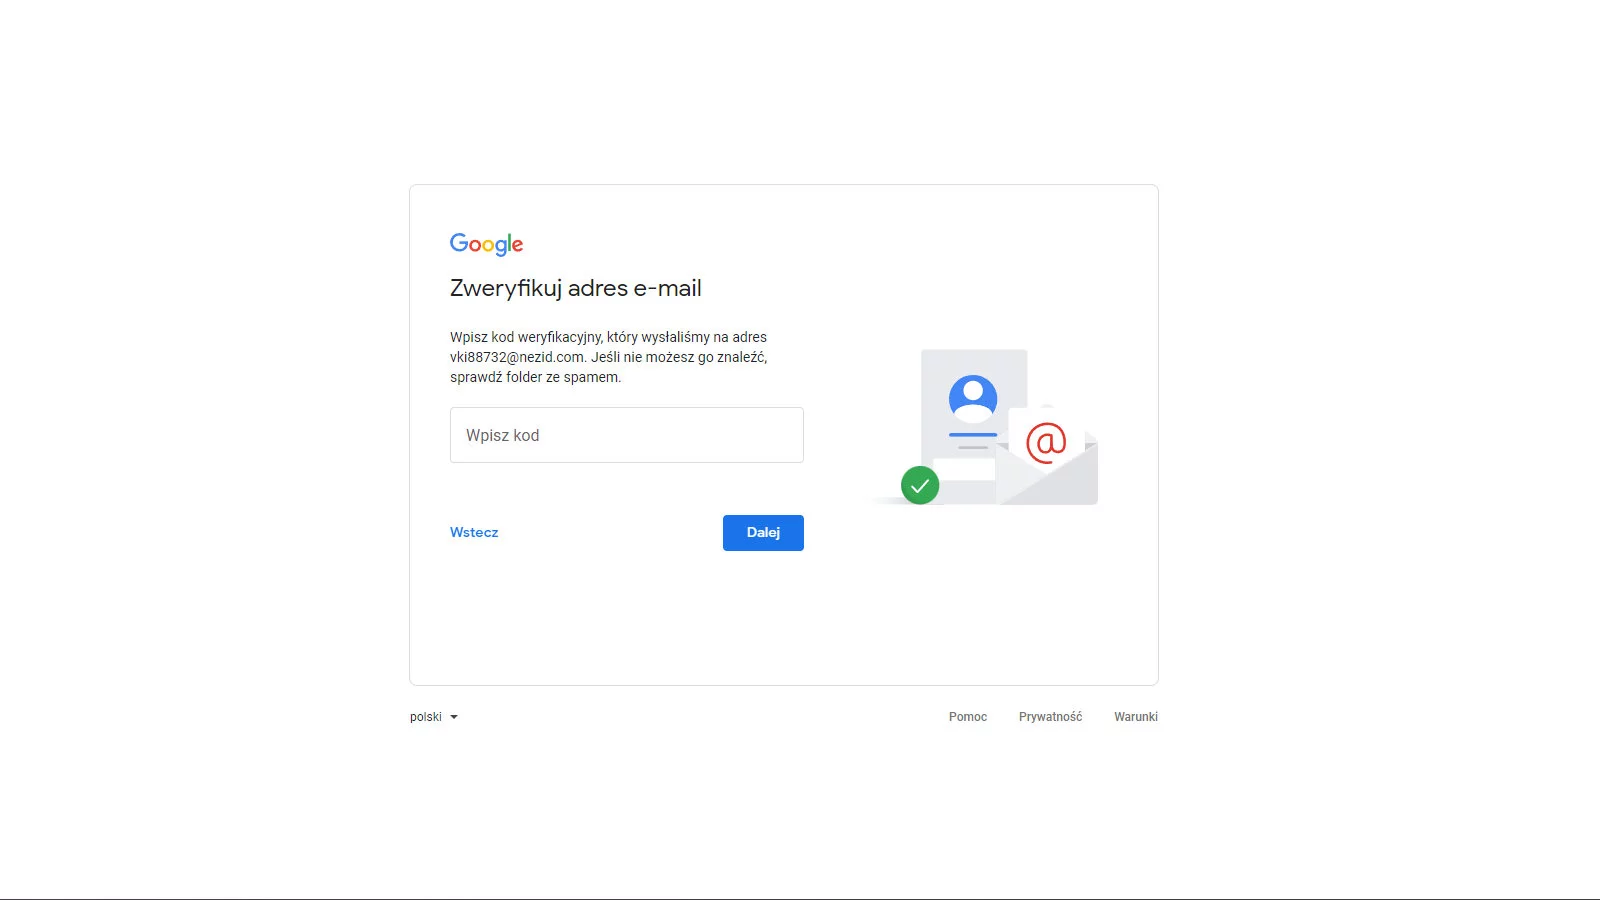Click the vki88732@nezid.com address text

click(x=517, y=357)
